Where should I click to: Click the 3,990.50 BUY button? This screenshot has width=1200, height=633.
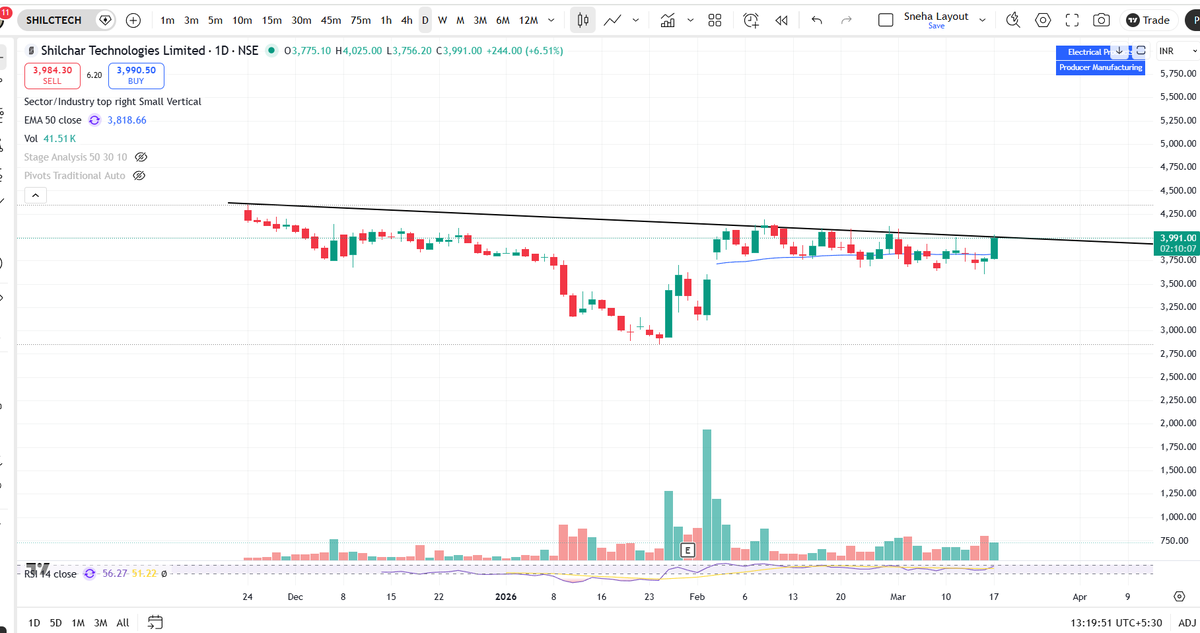coord(135,75)
